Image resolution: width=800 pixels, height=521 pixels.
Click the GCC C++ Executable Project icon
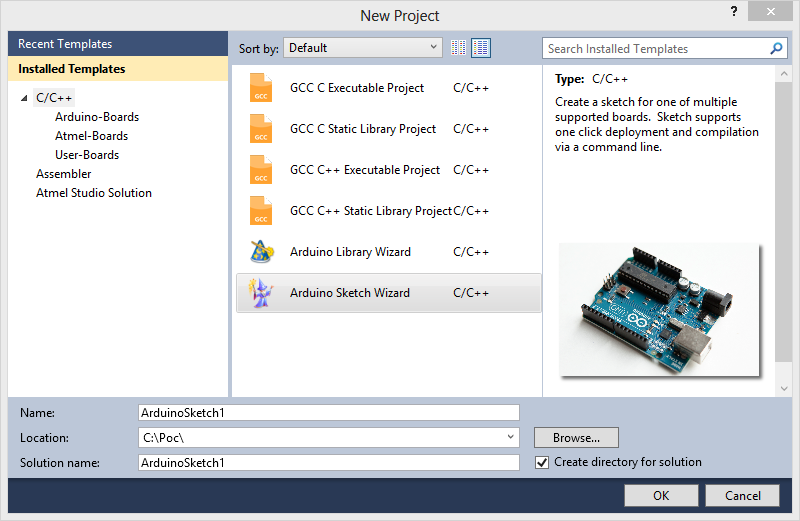[261, 169]
